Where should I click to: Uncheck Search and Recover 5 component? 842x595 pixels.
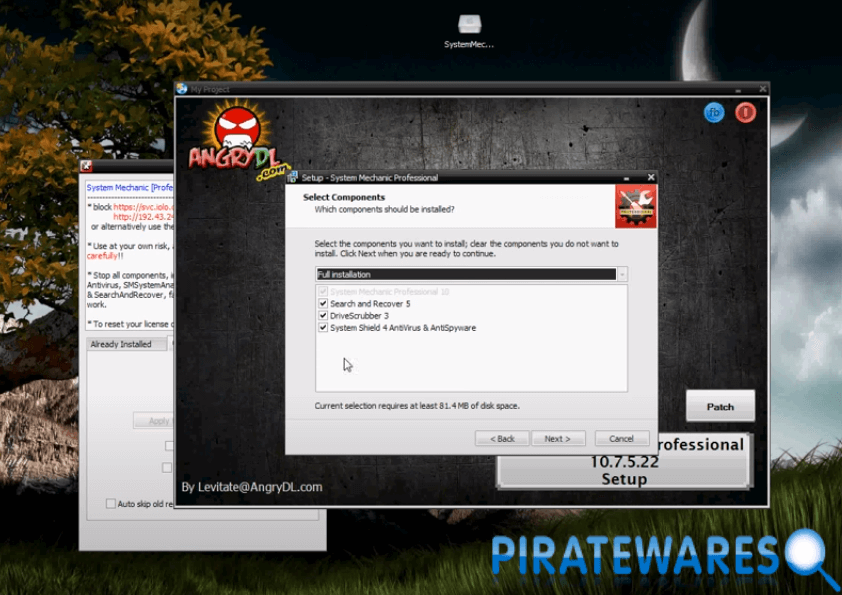[323, 304]
